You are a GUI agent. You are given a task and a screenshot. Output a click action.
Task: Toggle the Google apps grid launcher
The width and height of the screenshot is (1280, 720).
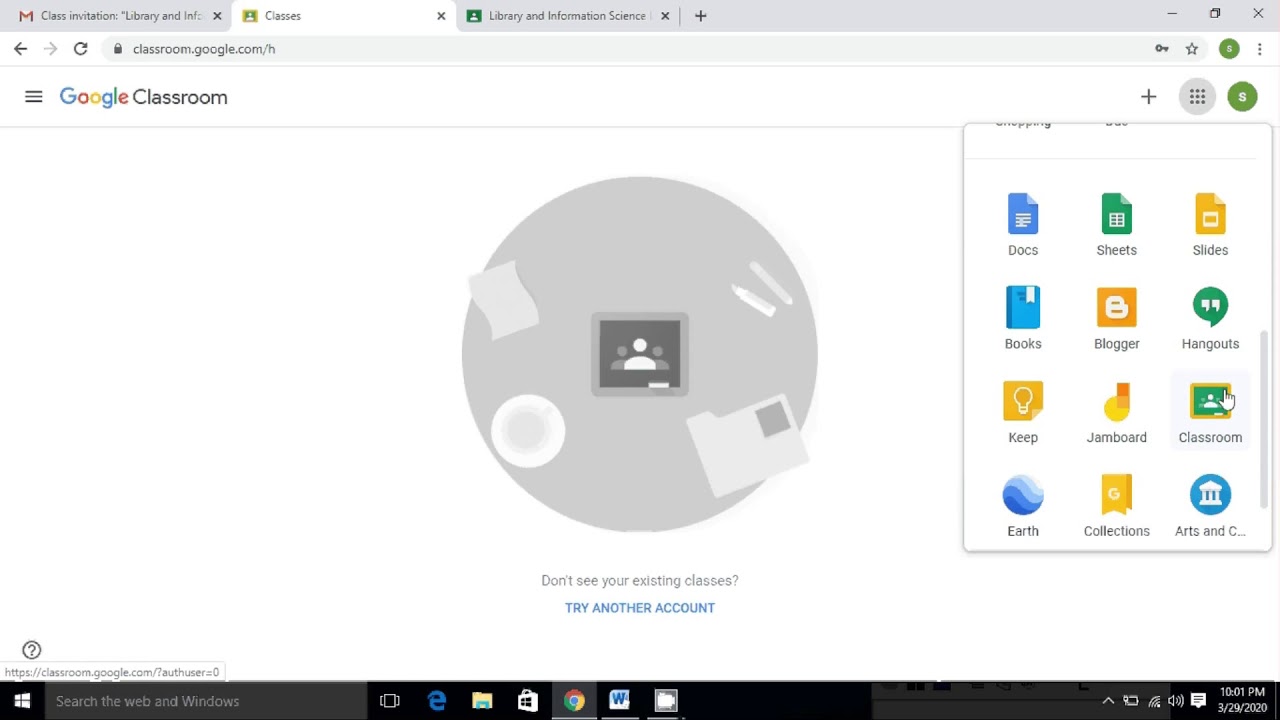pos(1197,97)
